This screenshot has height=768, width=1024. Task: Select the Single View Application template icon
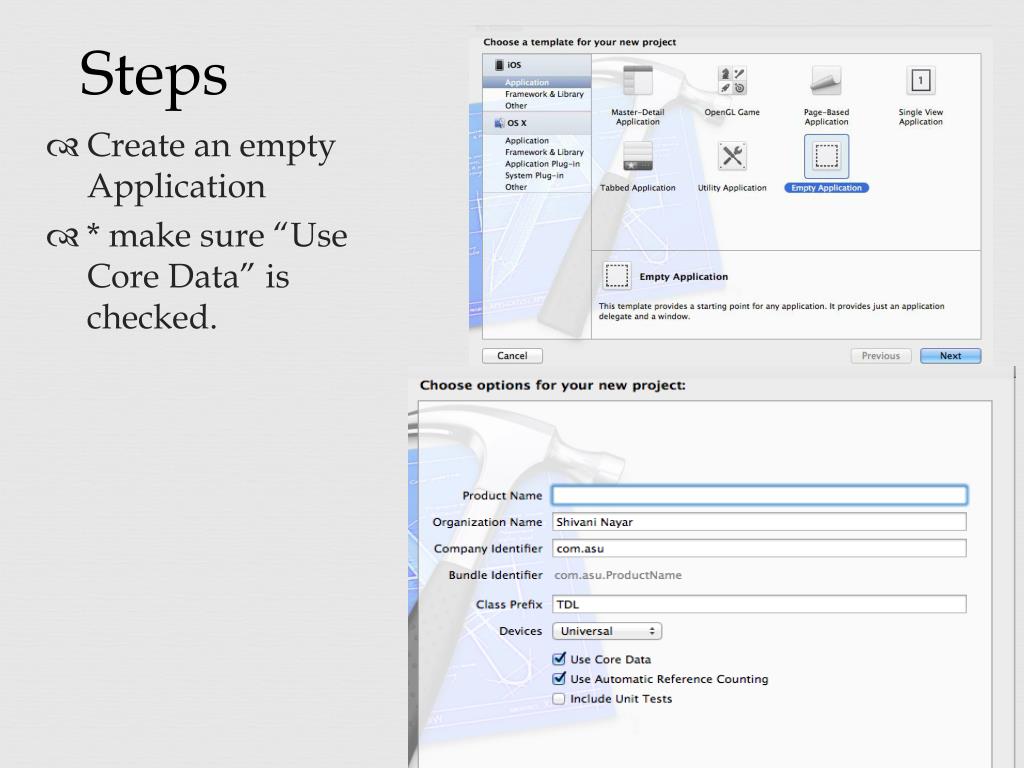click(920, 80)
